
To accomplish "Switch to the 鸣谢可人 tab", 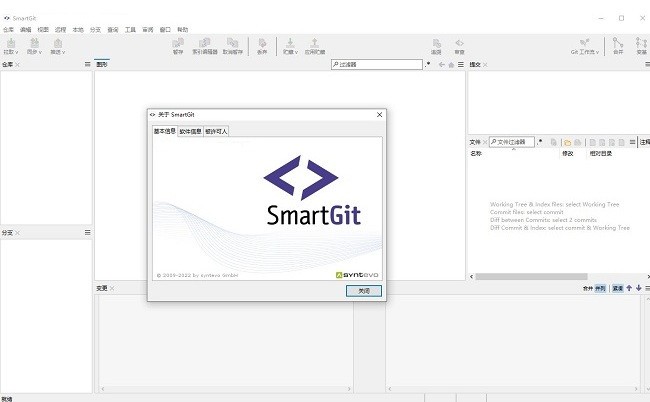I will 217,131.
